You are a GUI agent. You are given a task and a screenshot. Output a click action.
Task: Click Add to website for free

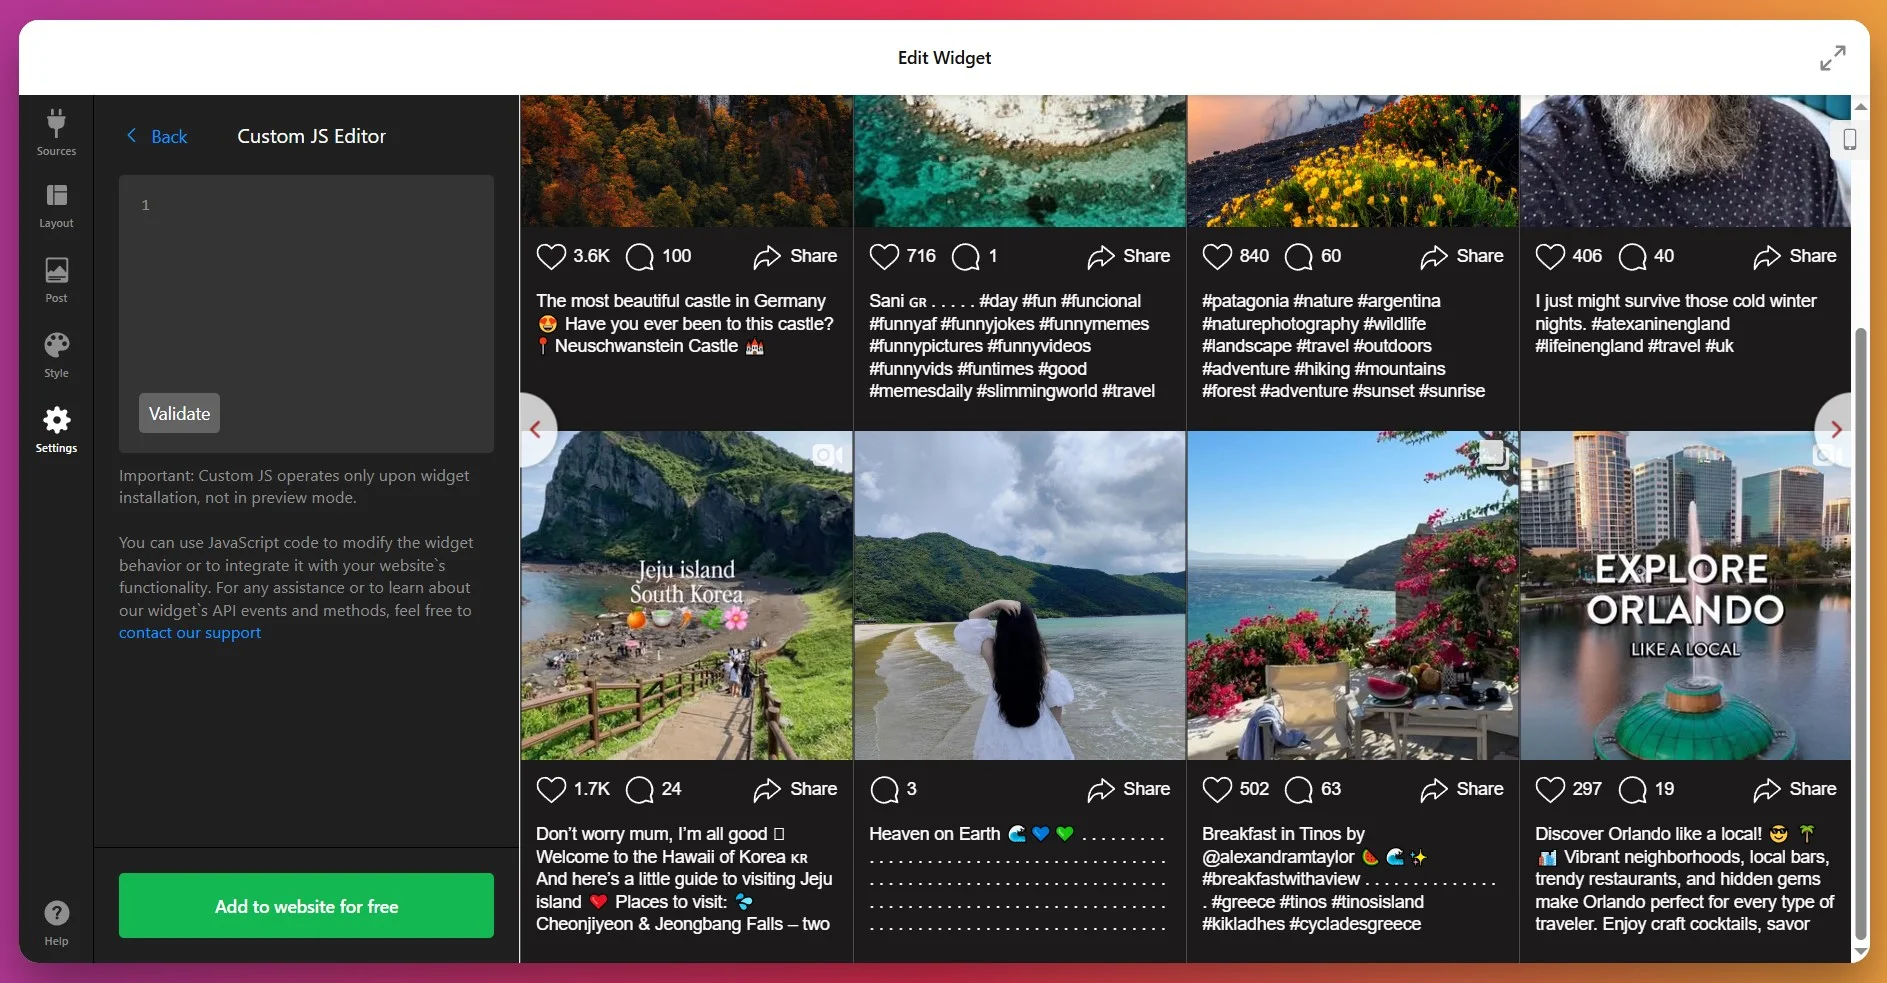(306, 906)
